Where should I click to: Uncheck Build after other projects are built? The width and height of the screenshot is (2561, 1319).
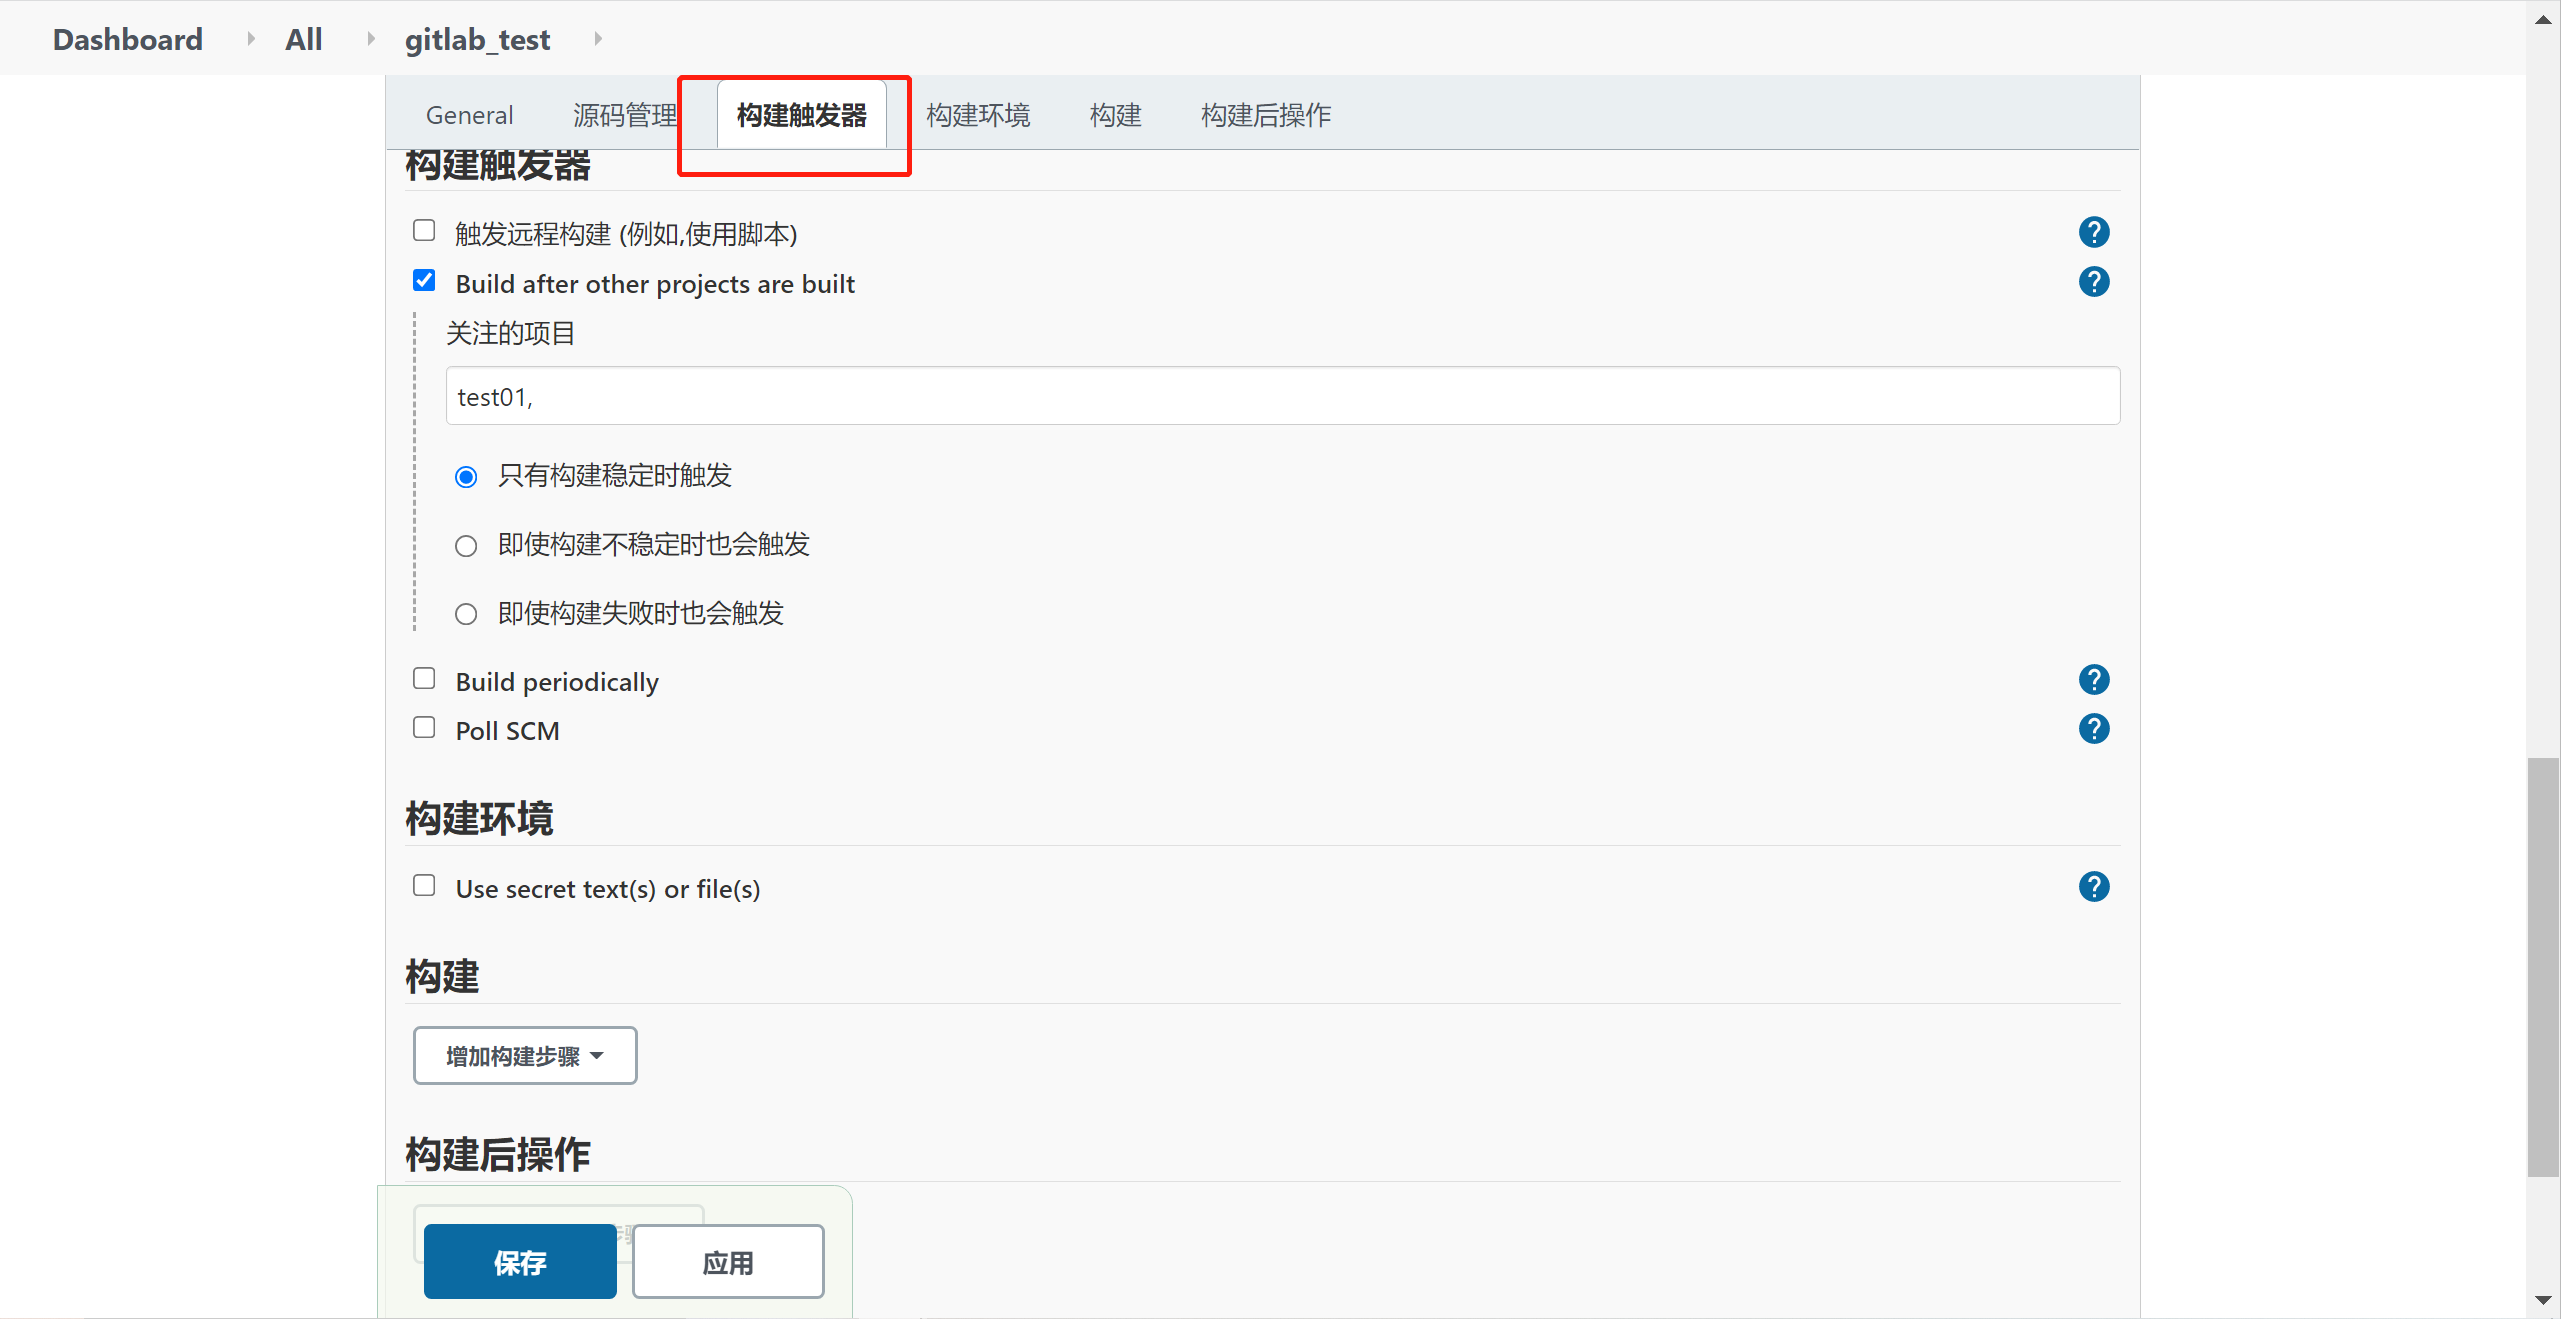(x=424, y=281)
